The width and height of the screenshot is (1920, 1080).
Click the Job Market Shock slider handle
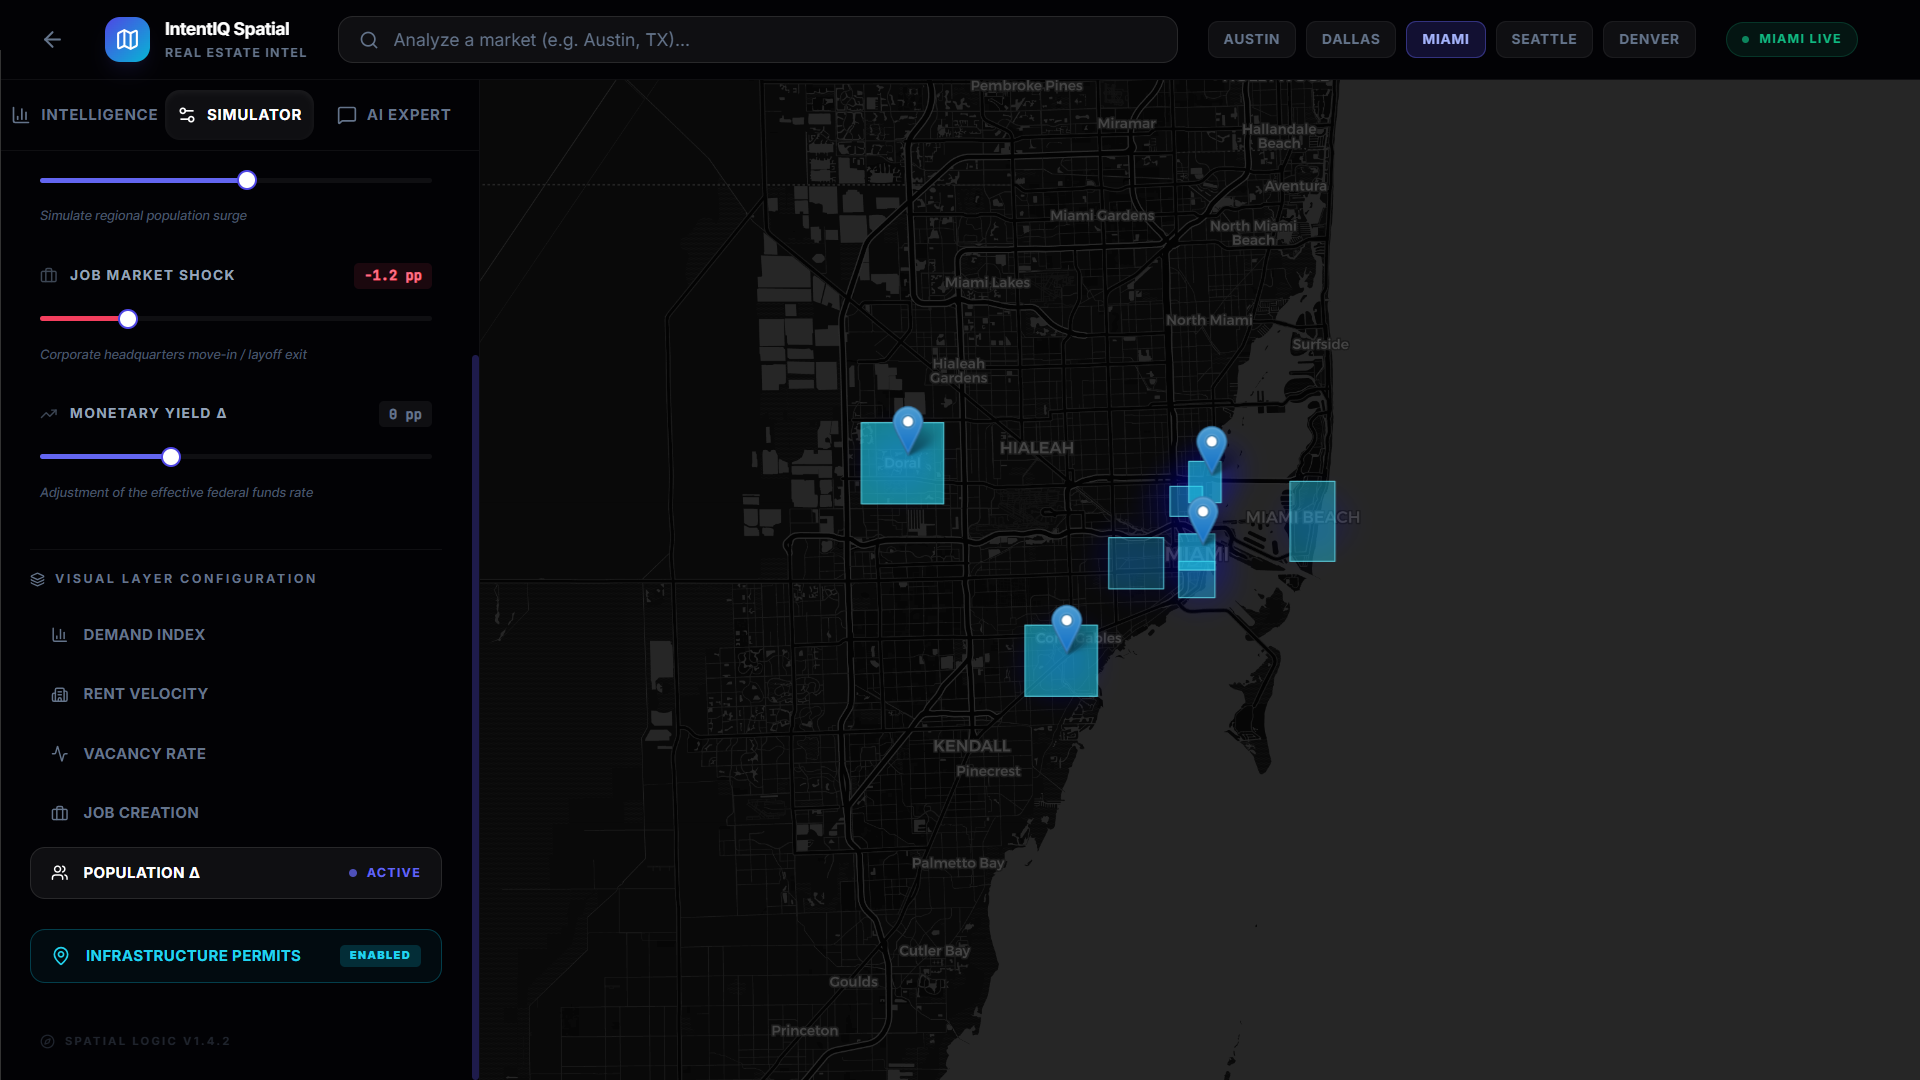click(128, 319)
